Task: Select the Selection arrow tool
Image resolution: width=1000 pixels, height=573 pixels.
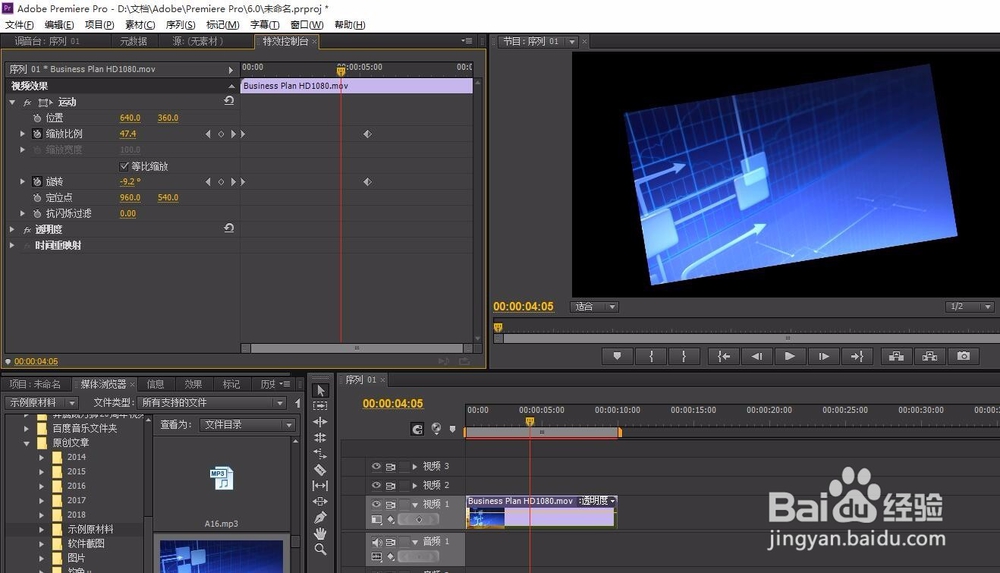Action: tap(320, 390)
